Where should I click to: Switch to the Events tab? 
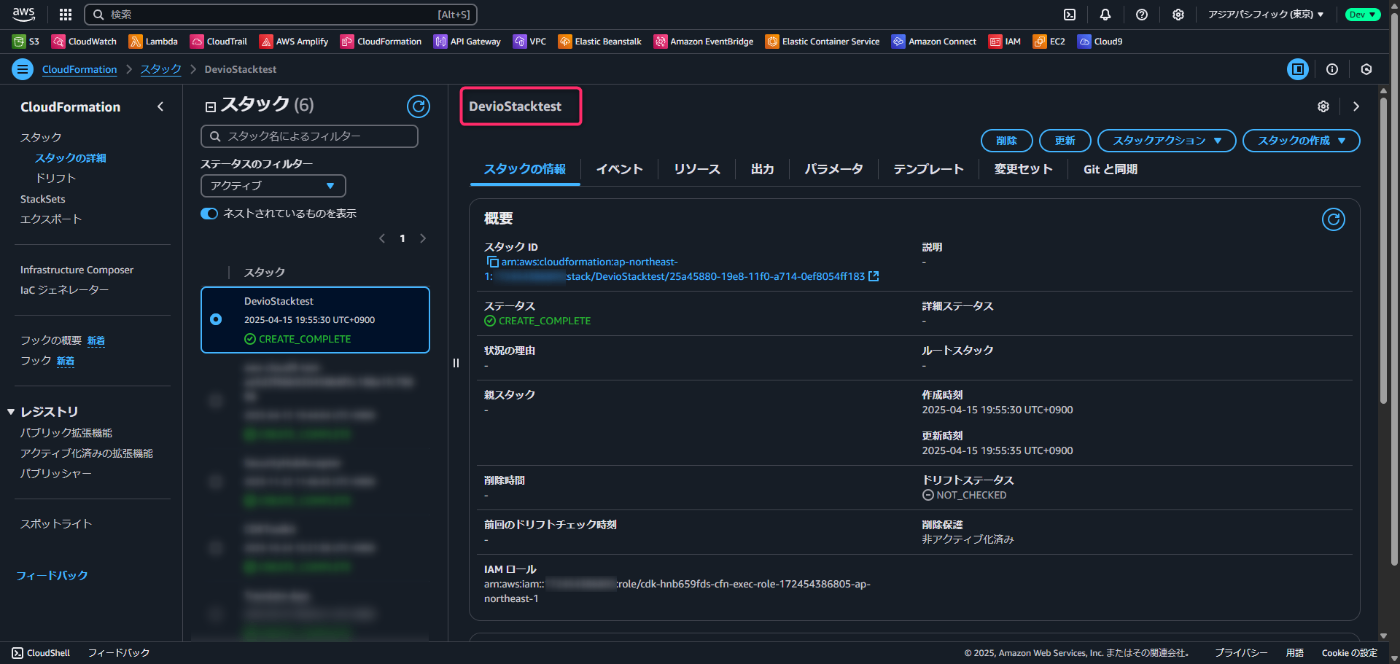[x=619, y=169]
